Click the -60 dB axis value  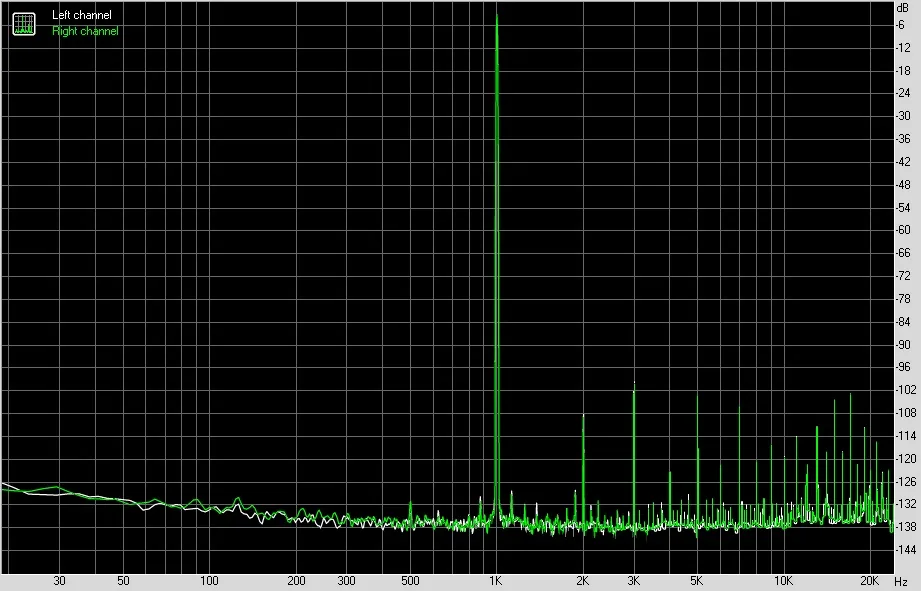pos(903,230)
